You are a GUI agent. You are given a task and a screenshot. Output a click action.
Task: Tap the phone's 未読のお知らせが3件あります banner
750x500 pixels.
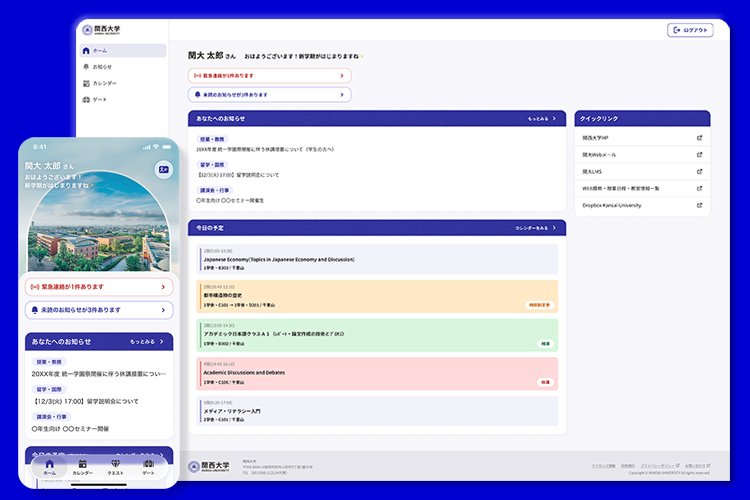99,310
